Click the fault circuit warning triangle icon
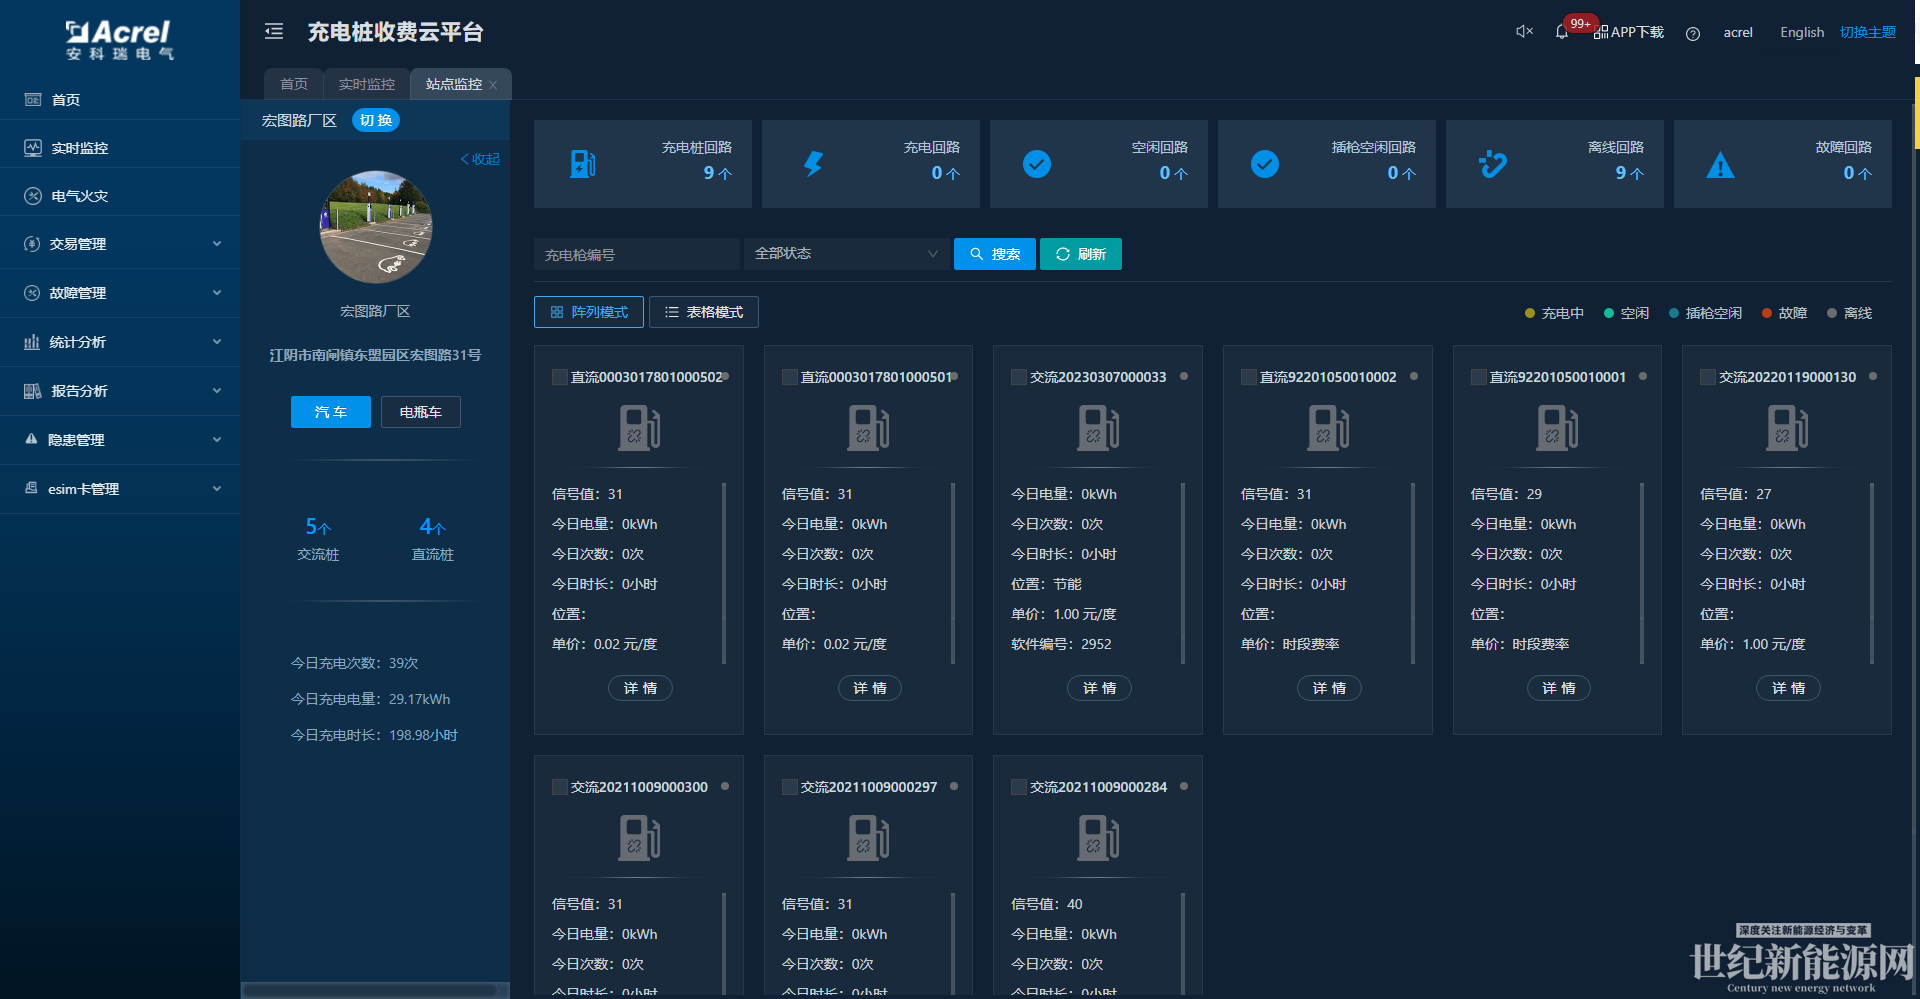This screenshot has width=1920, height=999. 1720,165
